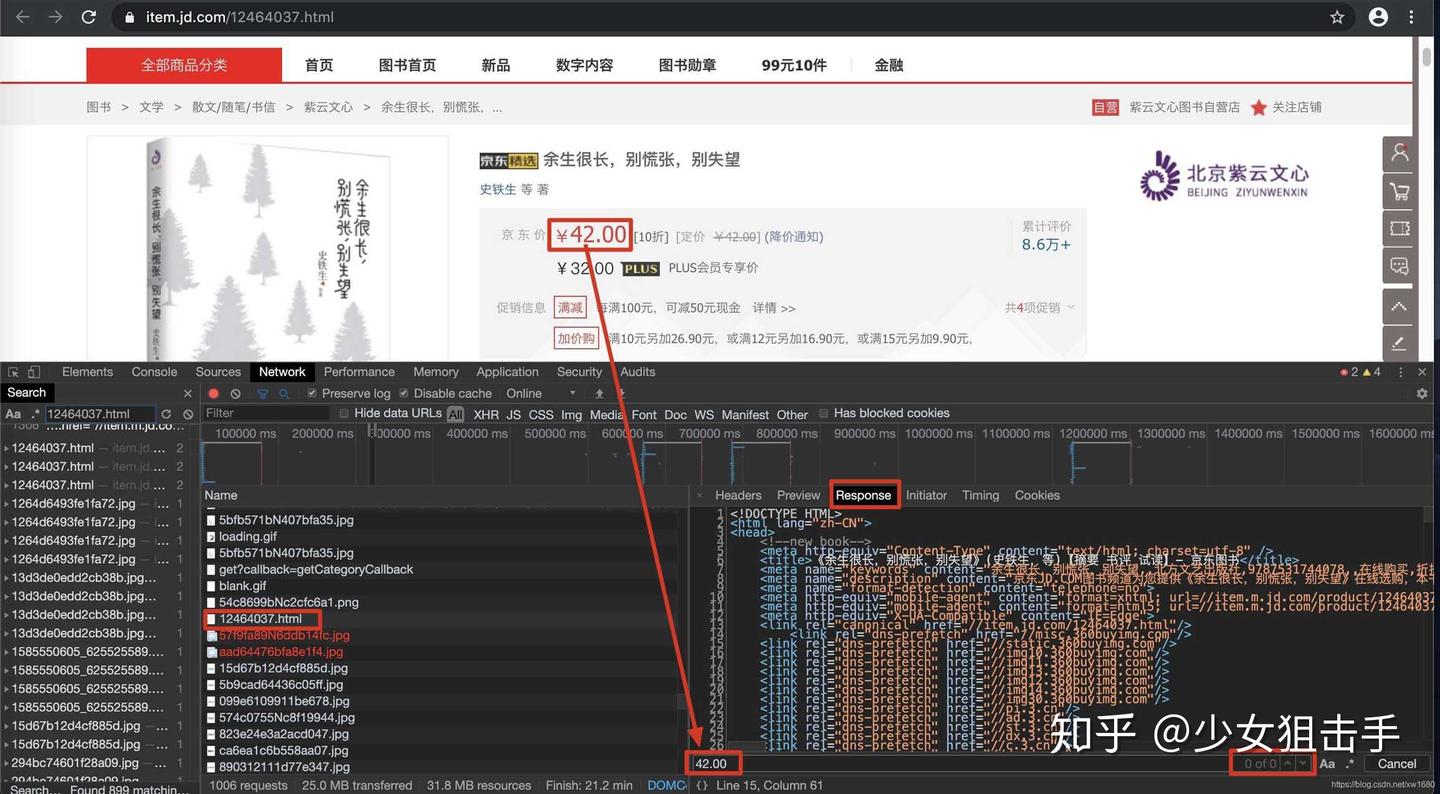1440x794 pixels.
Task: Refresh the search results in the Search panel
Action: coord(166,414)
